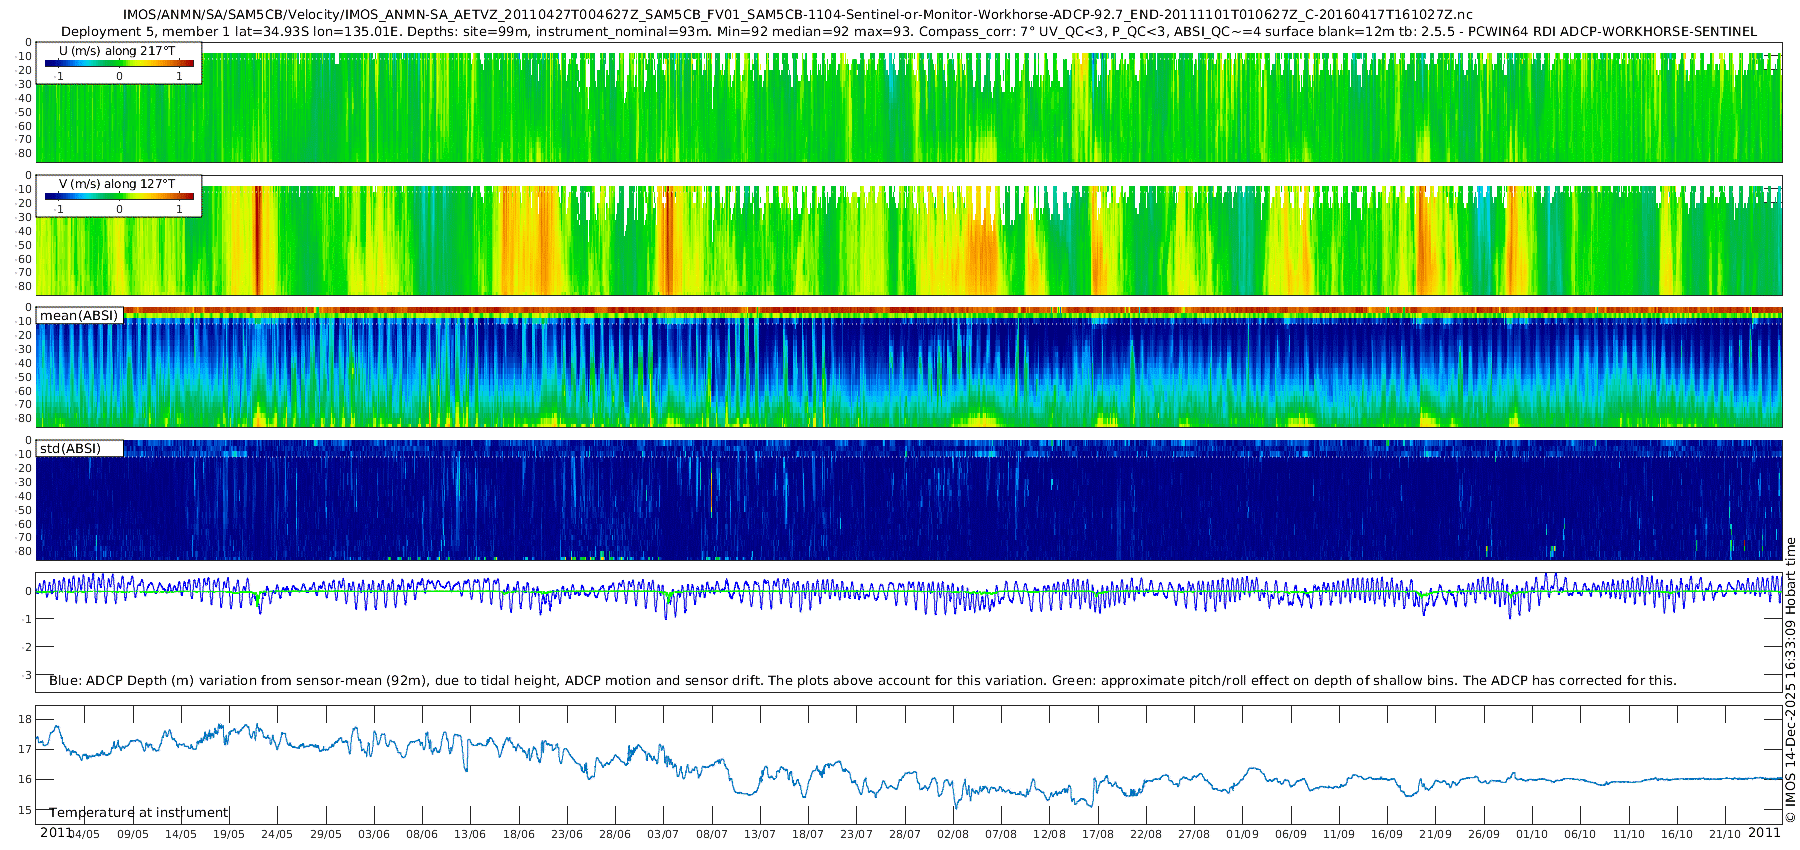Select the 'U (m/s) along 217°T' label
The image size is (1800, 850).
point(117,50)
